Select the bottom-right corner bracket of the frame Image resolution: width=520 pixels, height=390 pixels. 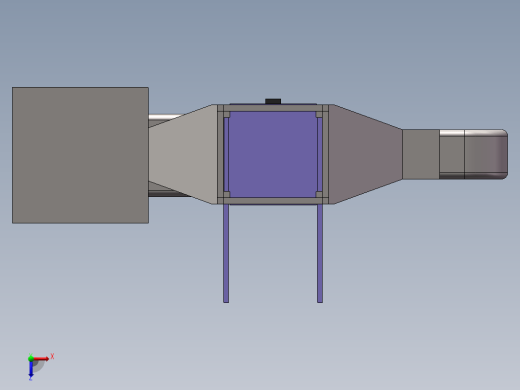click(x=319, y=194)
